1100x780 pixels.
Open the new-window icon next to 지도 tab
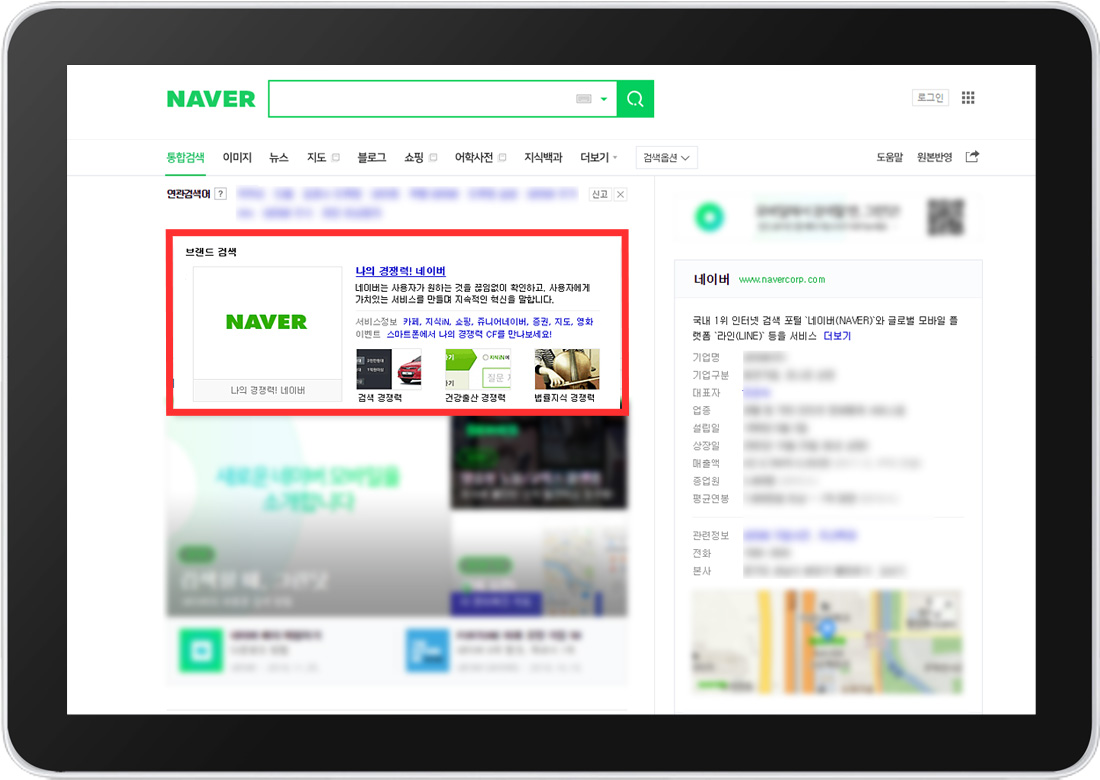click(336, 158)
